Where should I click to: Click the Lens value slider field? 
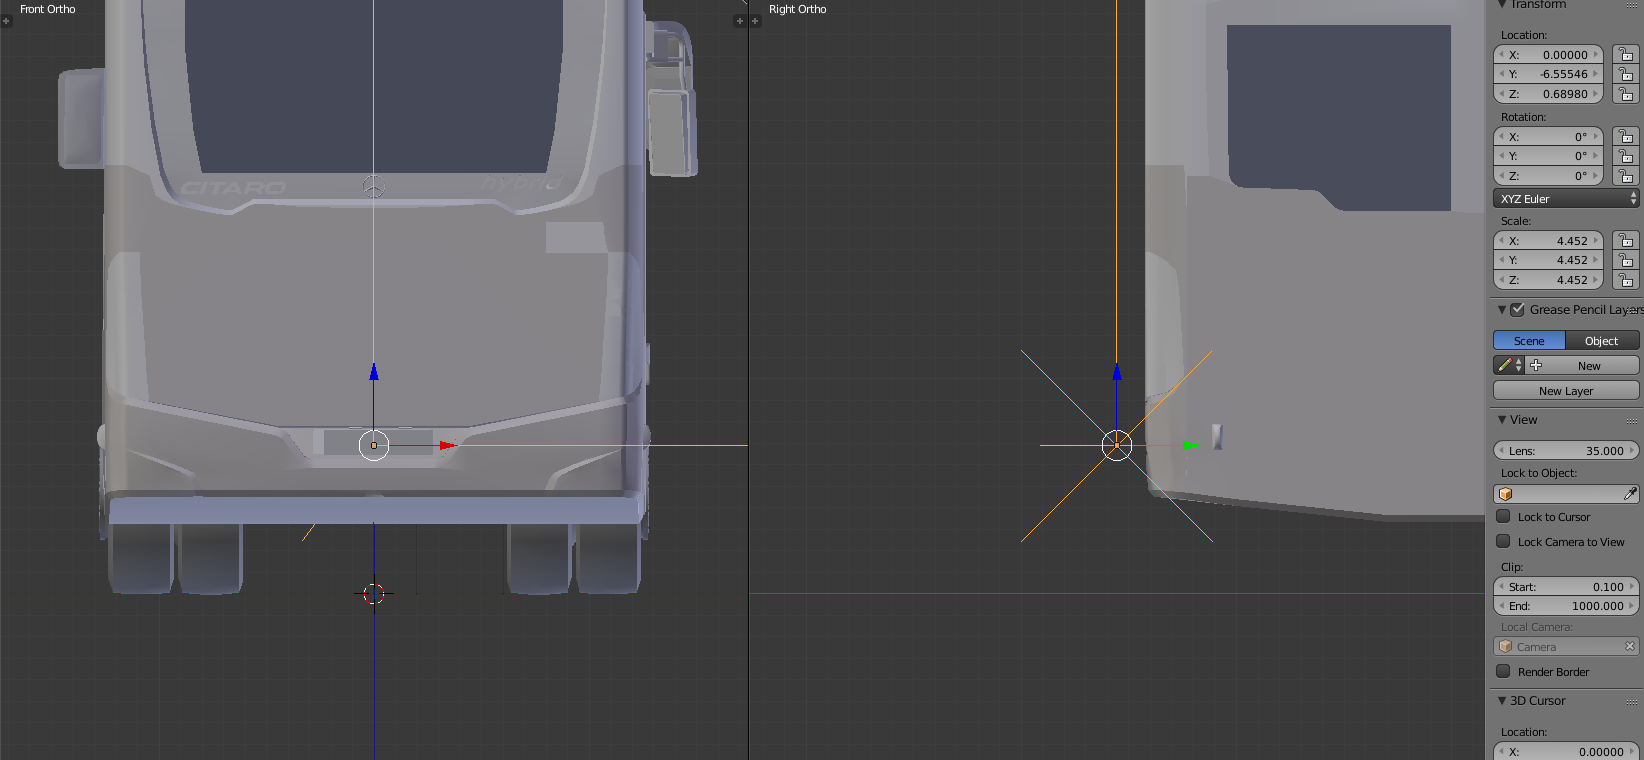1566,451
